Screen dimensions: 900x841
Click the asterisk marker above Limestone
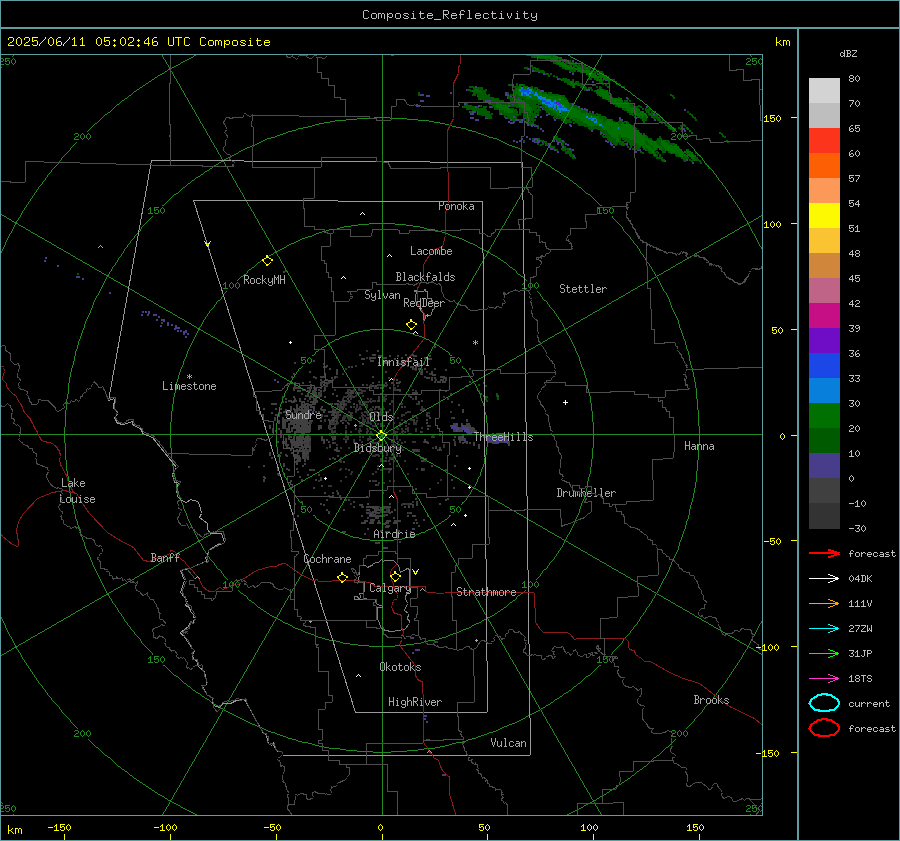pyautogui.click(x=189, y=377)
